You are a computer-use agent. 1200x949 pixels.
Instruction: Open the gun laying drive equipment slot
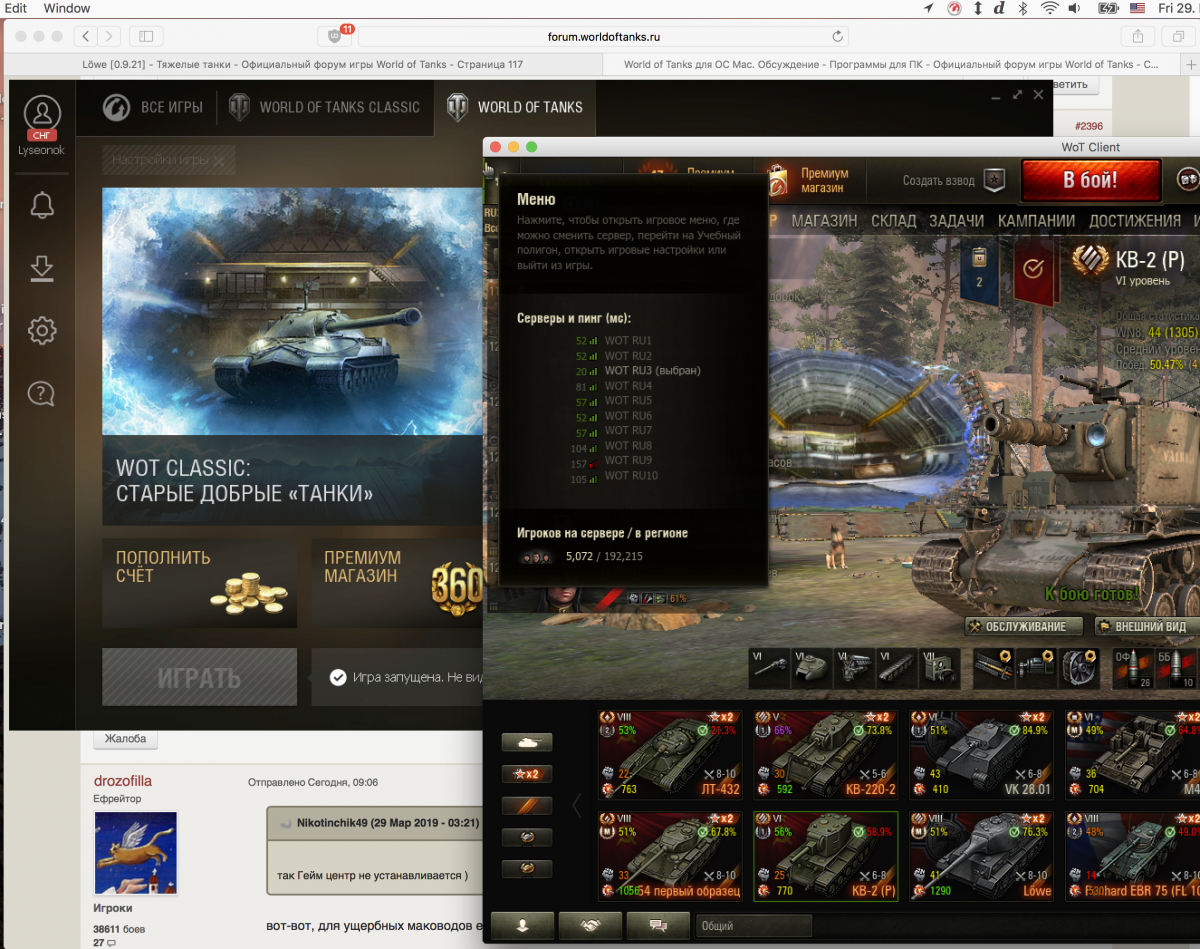(1037, 668)
